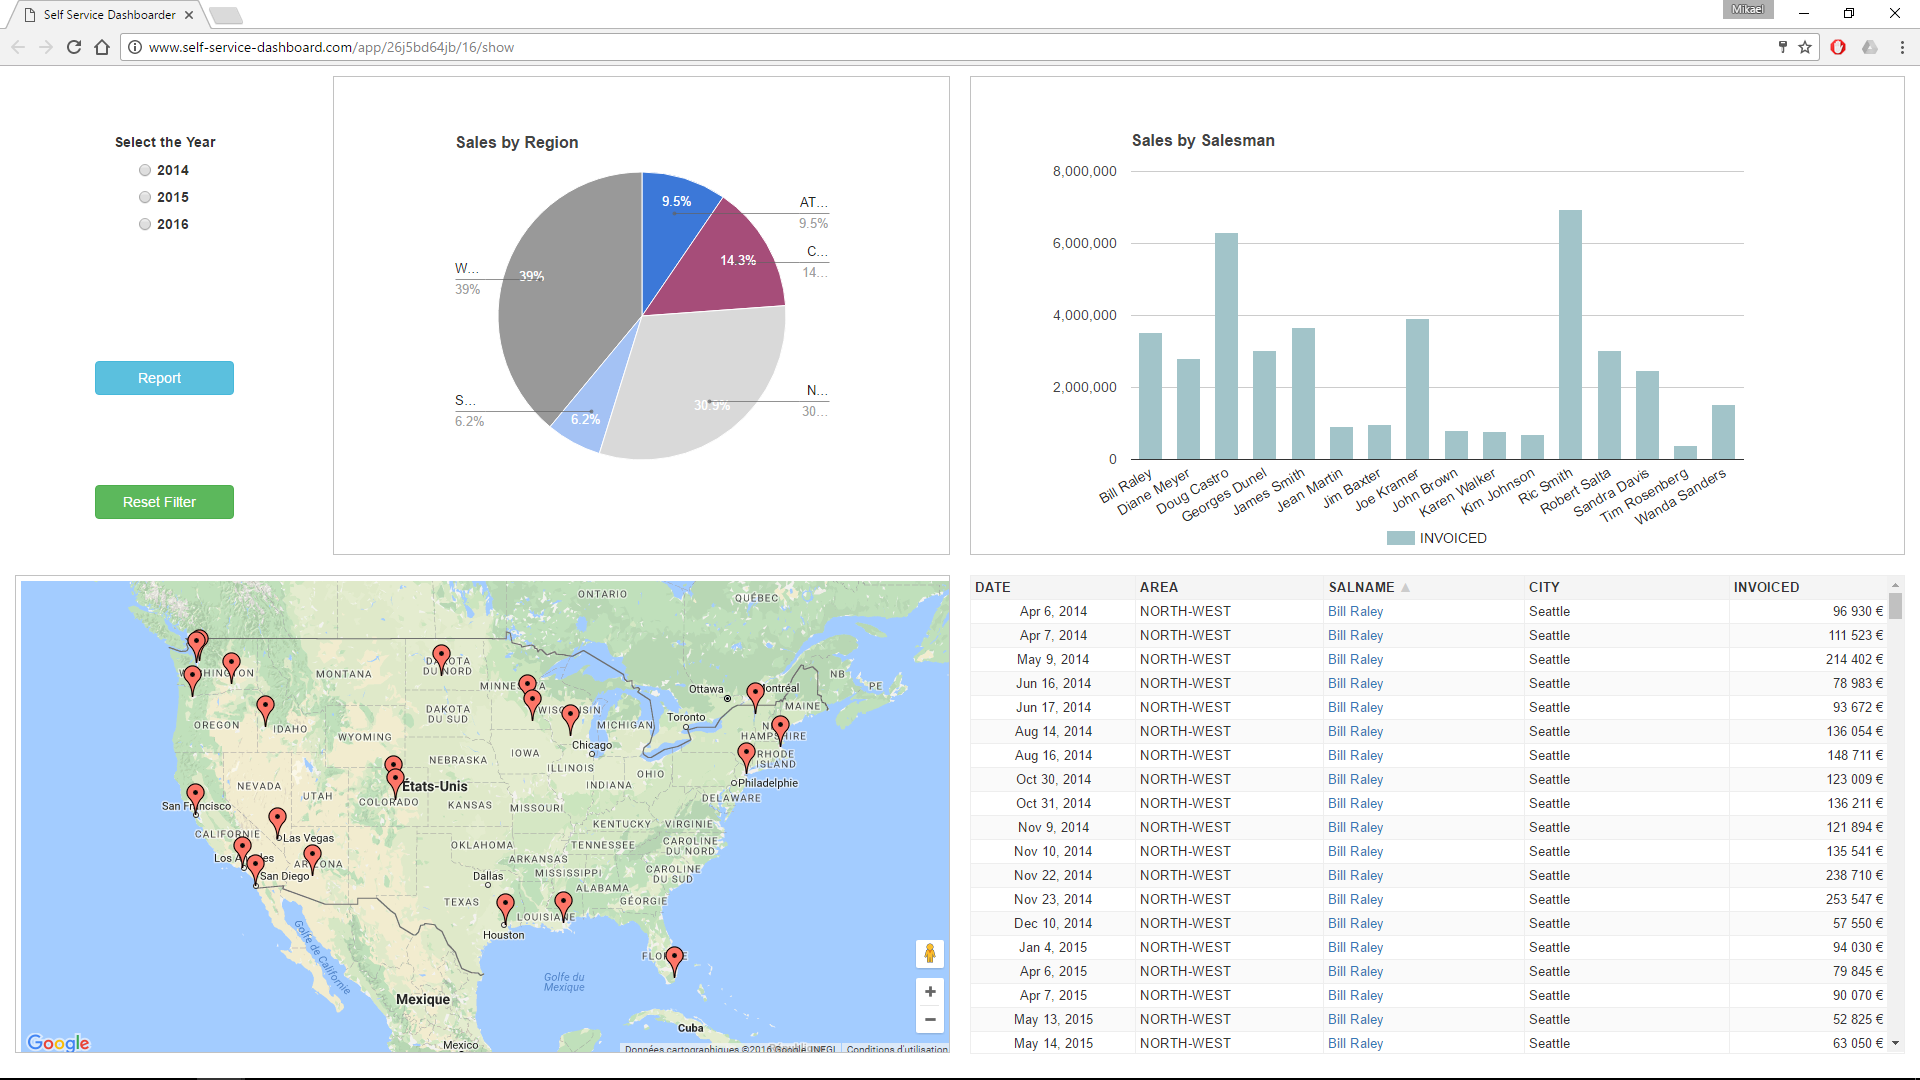Click the Reset Filter button
This screenshot has width=1920, height=1080.
pos(158,502)
